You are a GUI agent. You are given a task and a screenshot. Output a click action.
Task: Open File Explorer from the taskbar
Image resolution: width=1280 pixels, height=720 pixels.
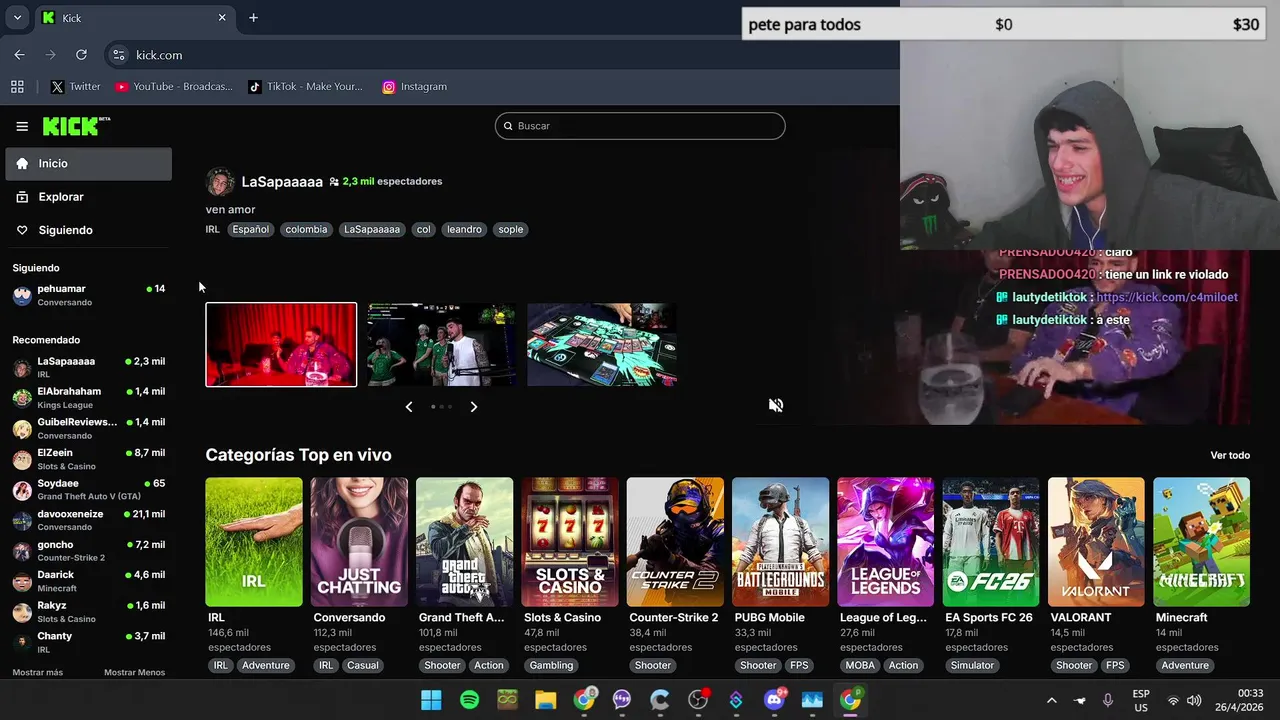(x=545, y=700)
